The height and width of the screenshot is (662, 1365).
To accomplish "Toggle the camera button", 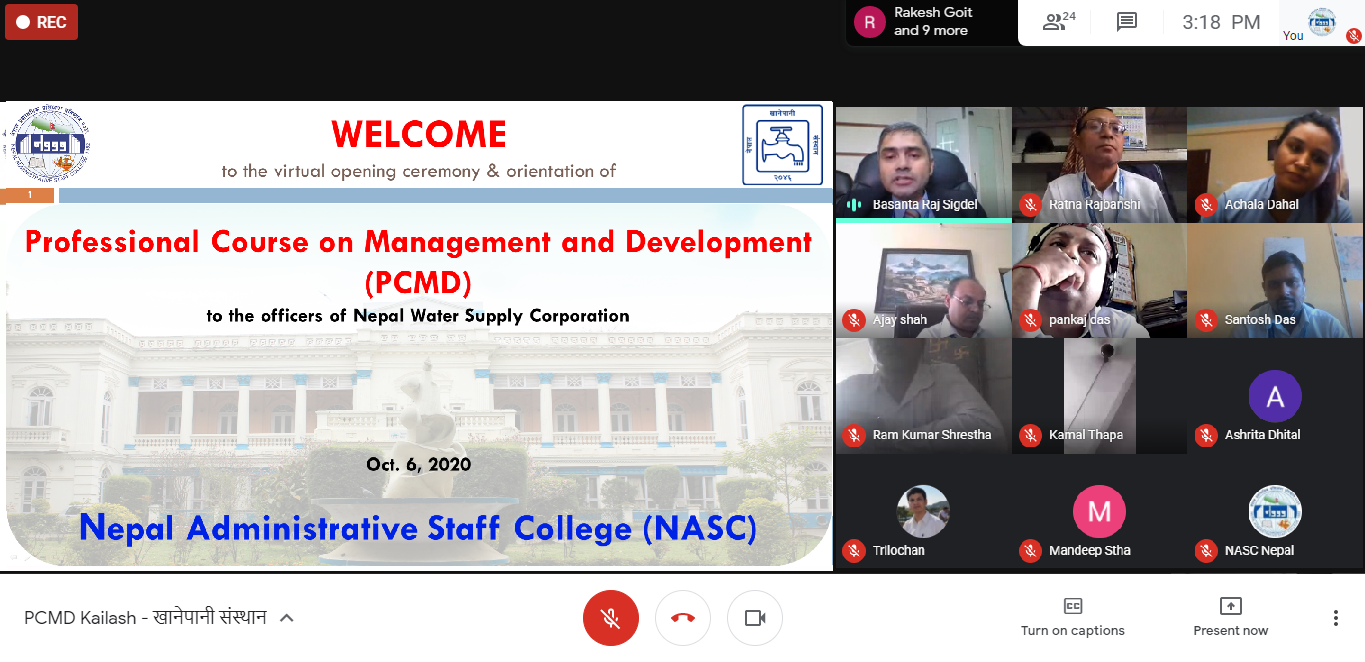I will (x=755, y=618).
